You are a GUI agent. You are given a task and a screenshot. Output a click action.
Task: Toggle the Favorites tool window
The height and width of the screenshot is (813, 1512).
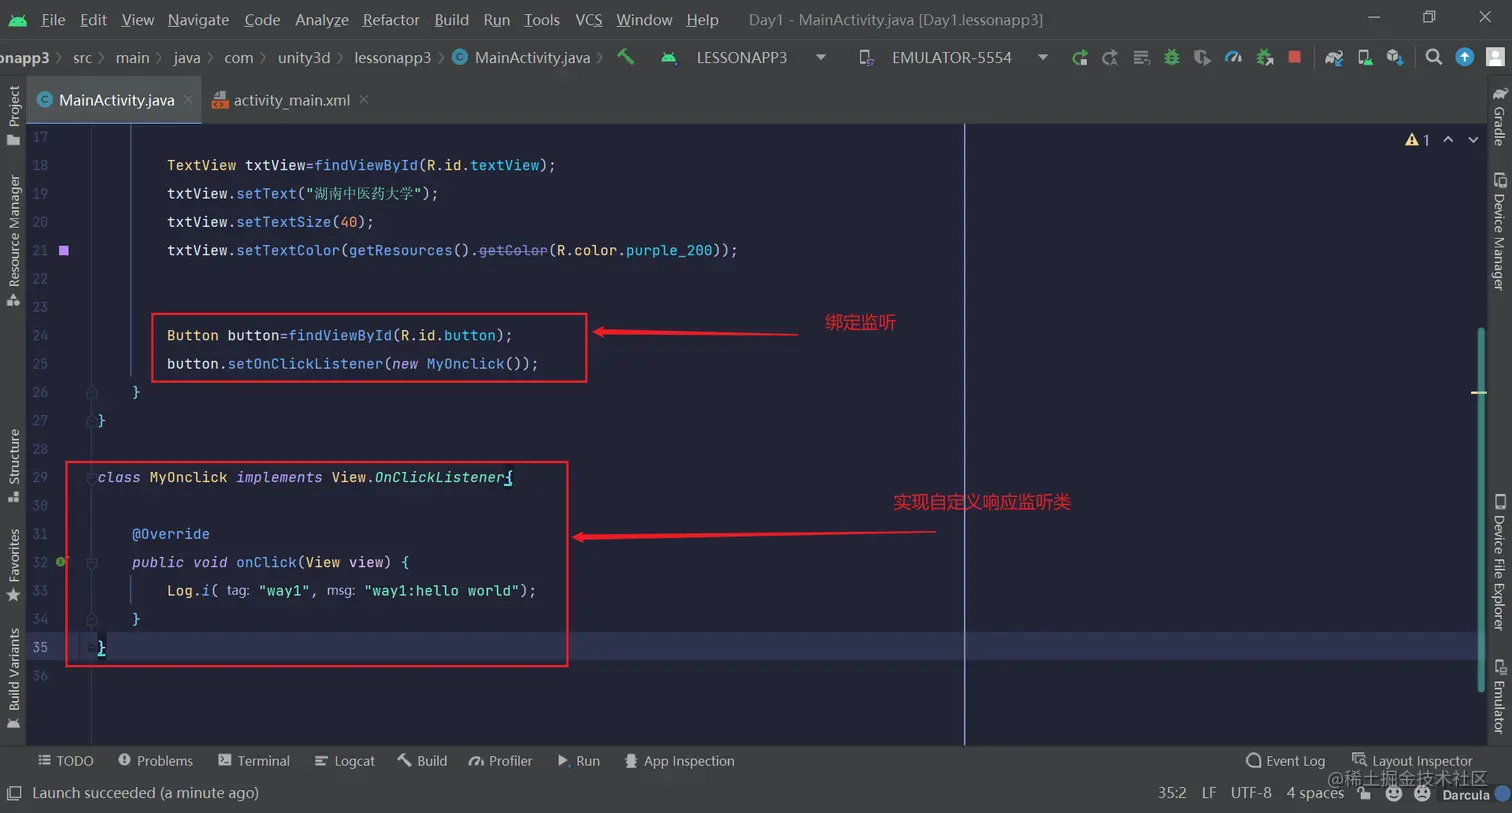(x=13, y=565)
